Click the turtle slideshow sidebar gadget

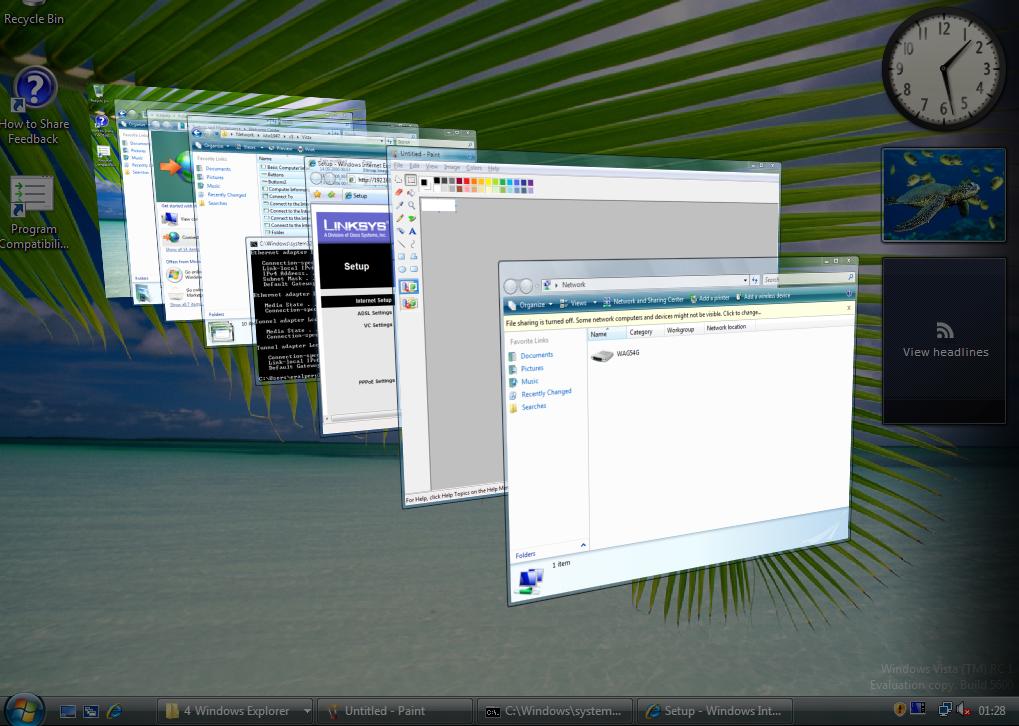(x=944, y=195)
